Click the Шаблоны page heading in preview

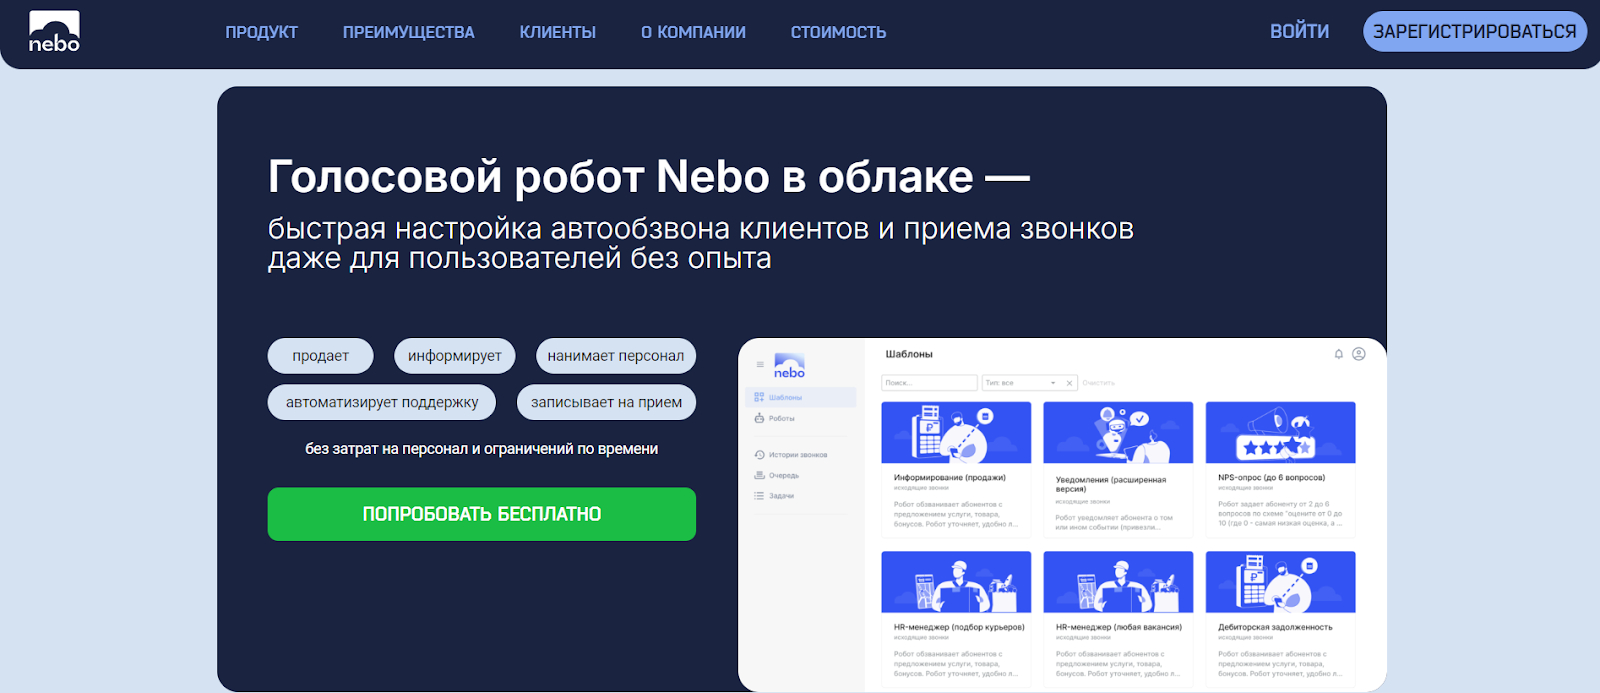click(909, 354)
